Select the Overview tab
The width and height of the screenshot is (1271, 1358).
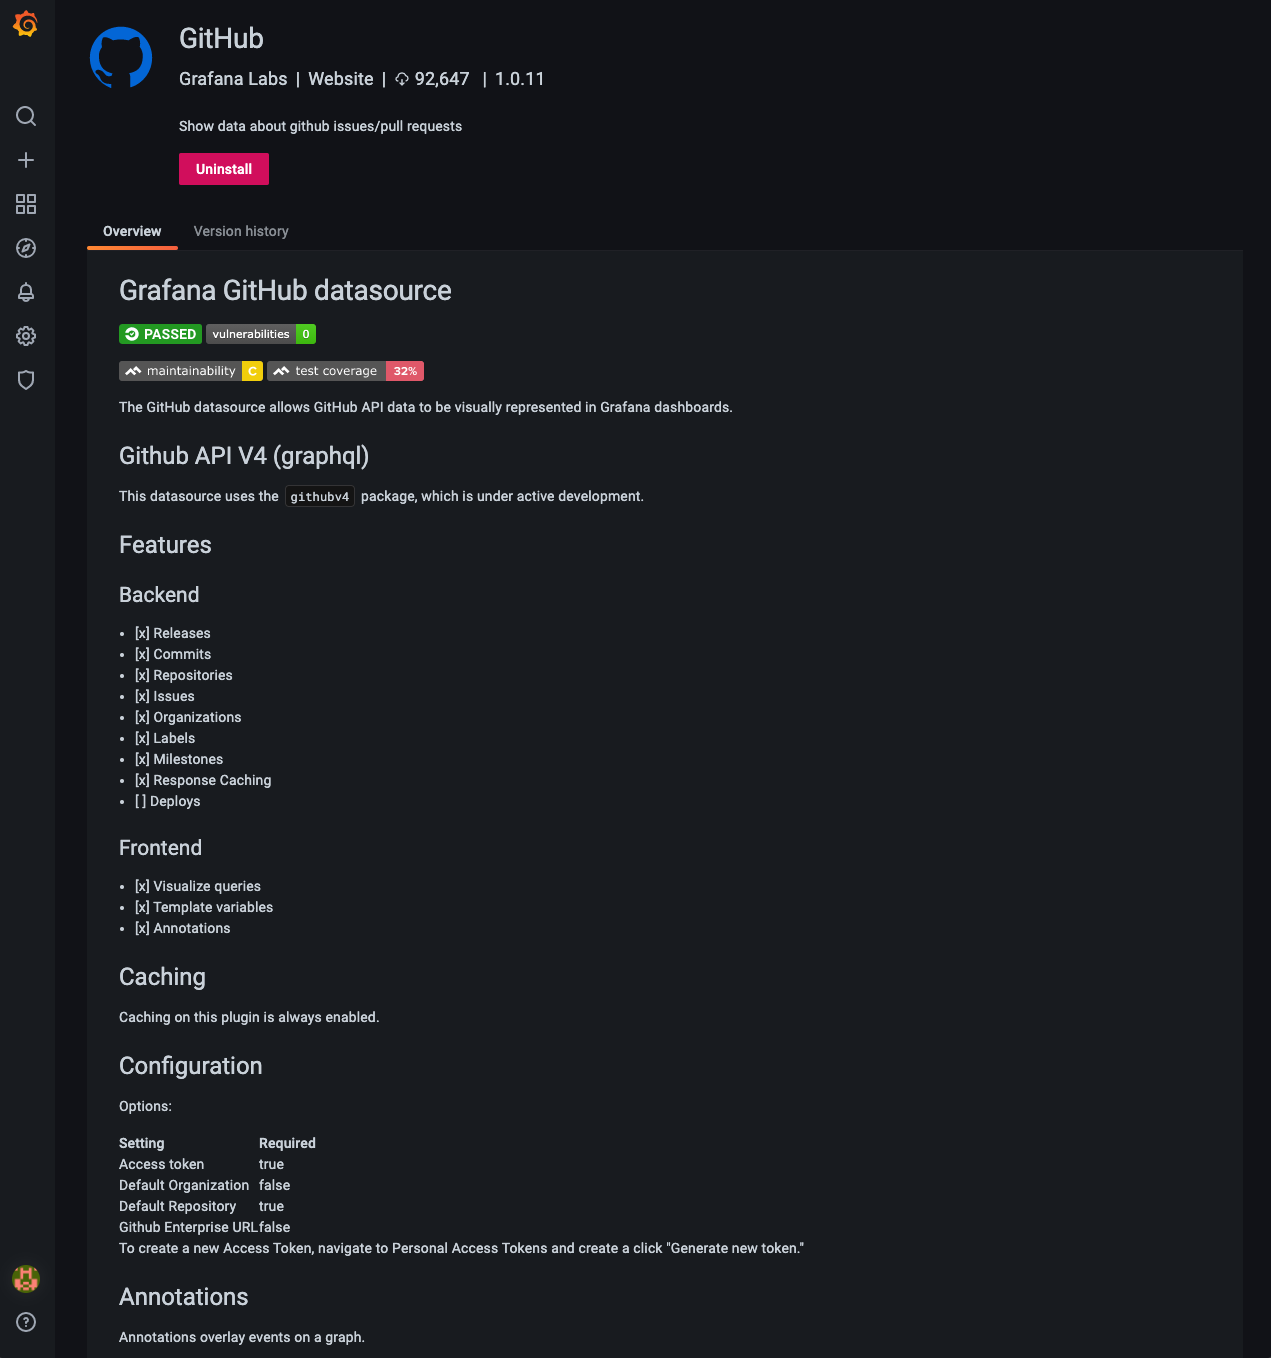pyautogui.click(x=131, y=231)
